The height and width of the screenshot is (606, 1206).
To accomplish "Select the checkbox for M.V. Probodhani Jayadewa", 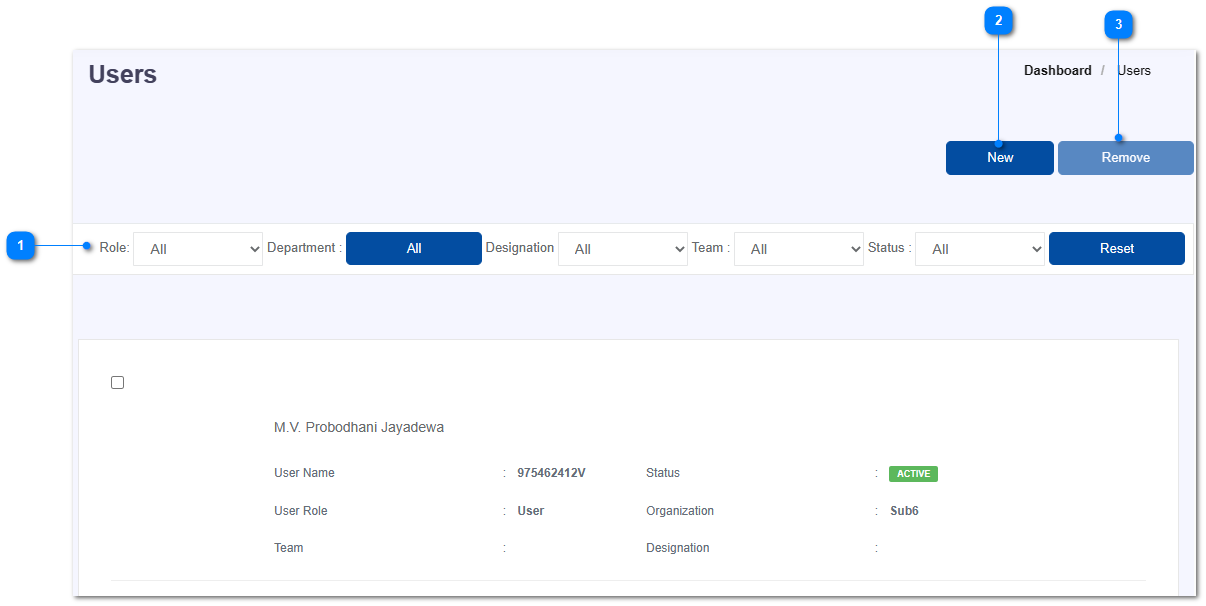I will coord(118,383).
